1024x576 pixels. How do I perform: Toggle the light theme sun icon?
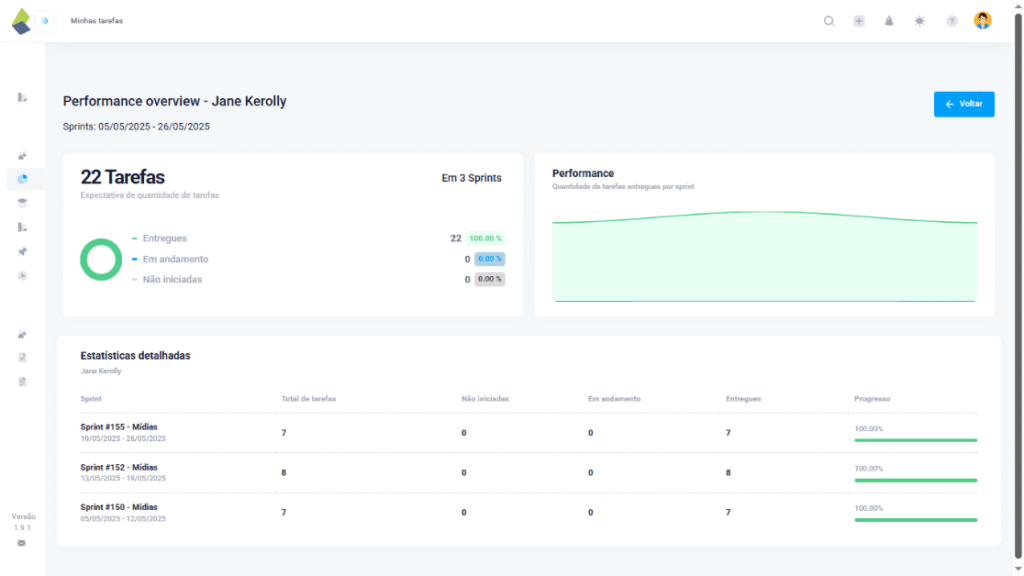pyautogui.click(x=920, y=21)
